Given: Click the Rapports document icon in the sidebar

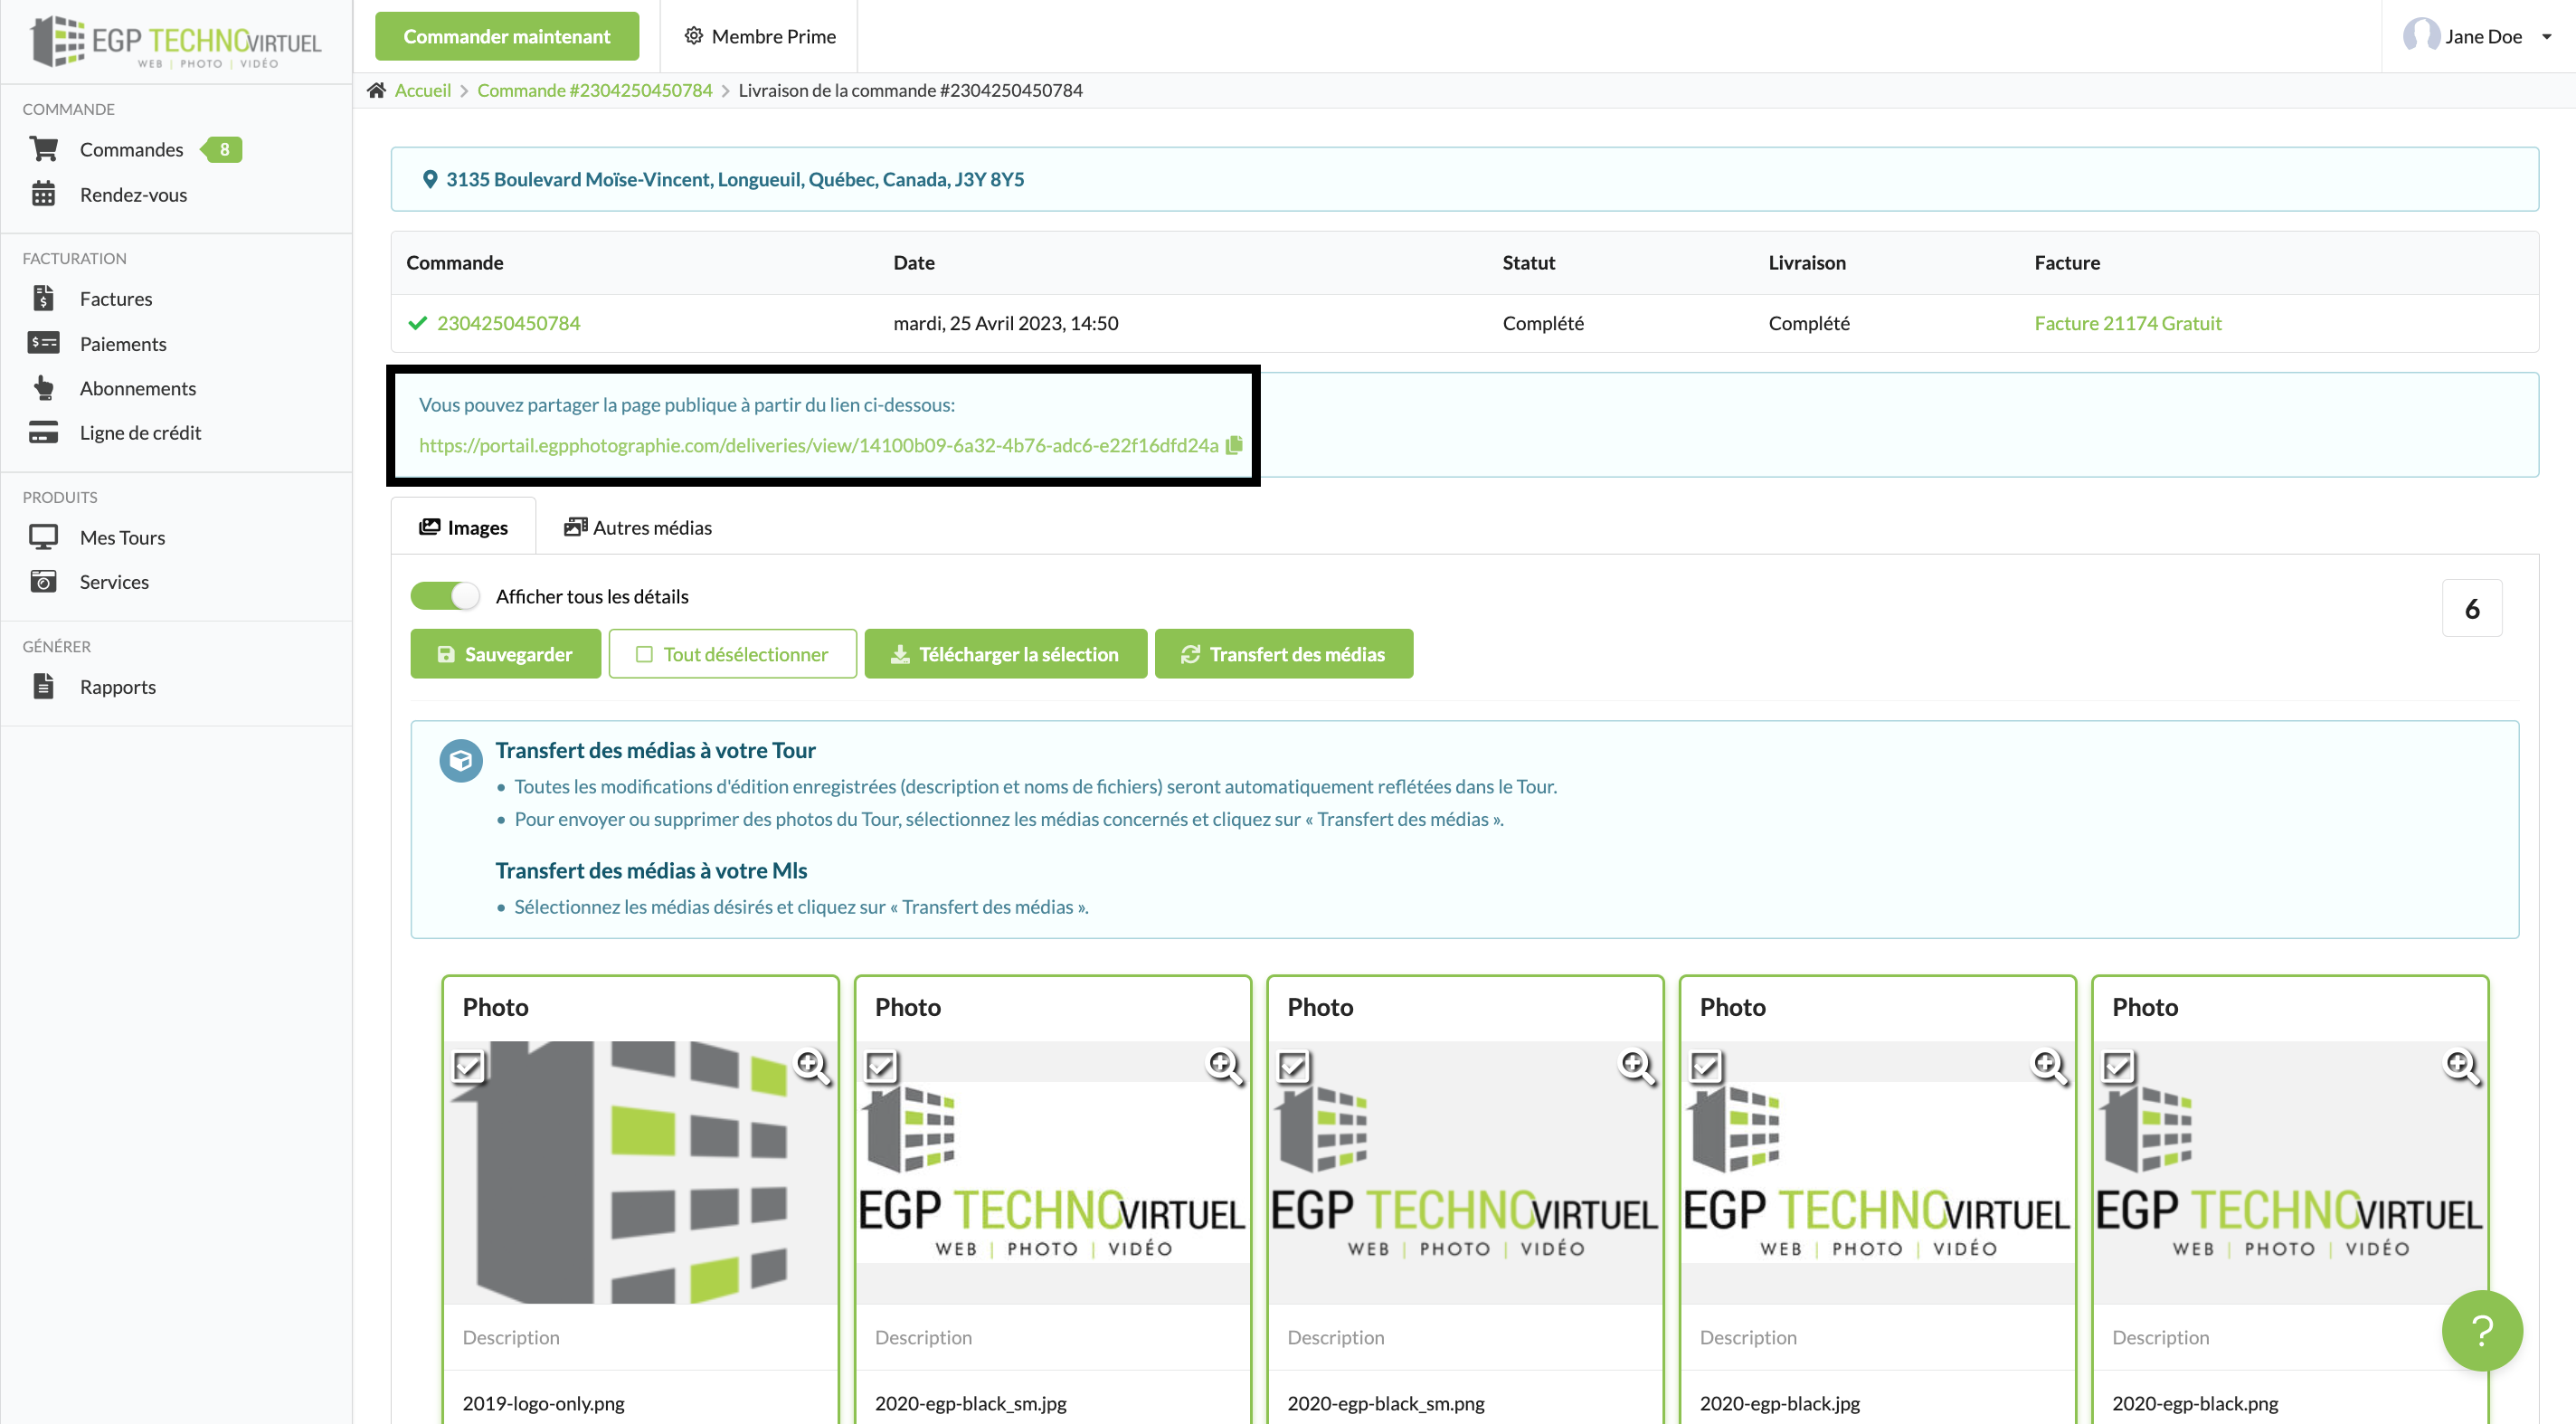Looking at the screenshot, I should 43,686.
